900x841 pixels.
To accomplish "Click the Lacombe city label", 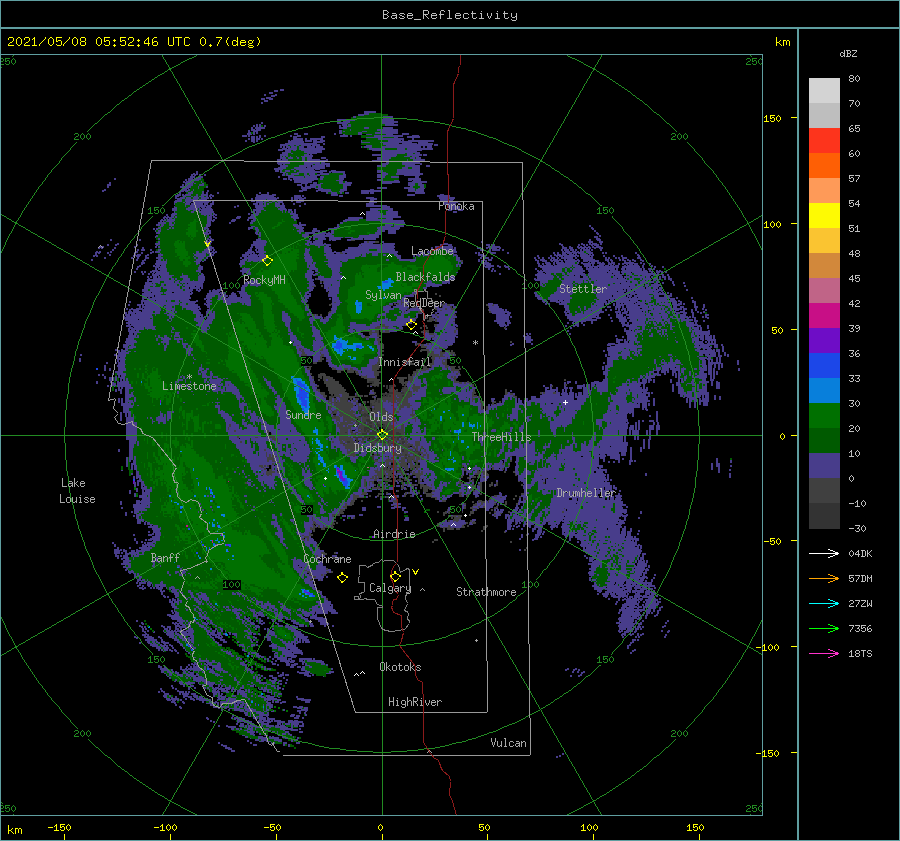I will tap(432, 251).
